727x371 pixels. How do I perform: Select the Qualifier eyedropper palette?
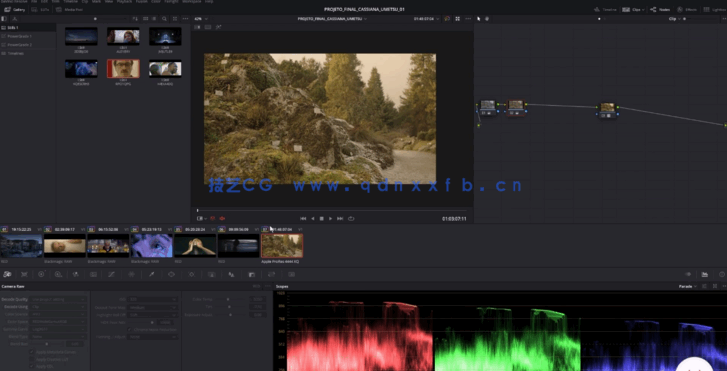click(151, 274)
